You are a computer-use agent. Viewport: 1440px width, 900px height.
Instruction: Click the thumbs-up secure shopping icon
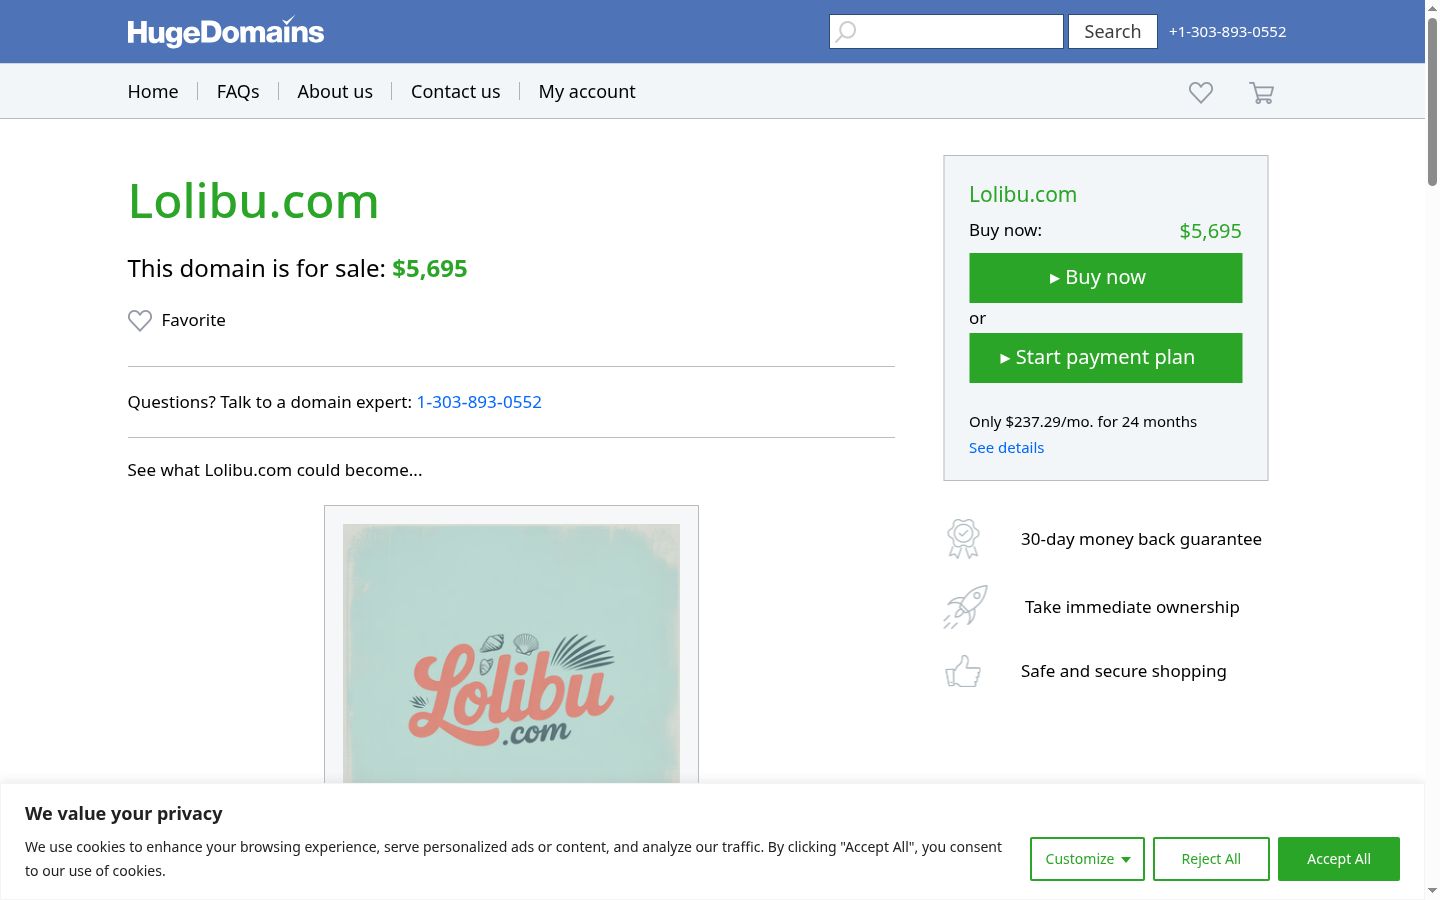click(963, 671)
